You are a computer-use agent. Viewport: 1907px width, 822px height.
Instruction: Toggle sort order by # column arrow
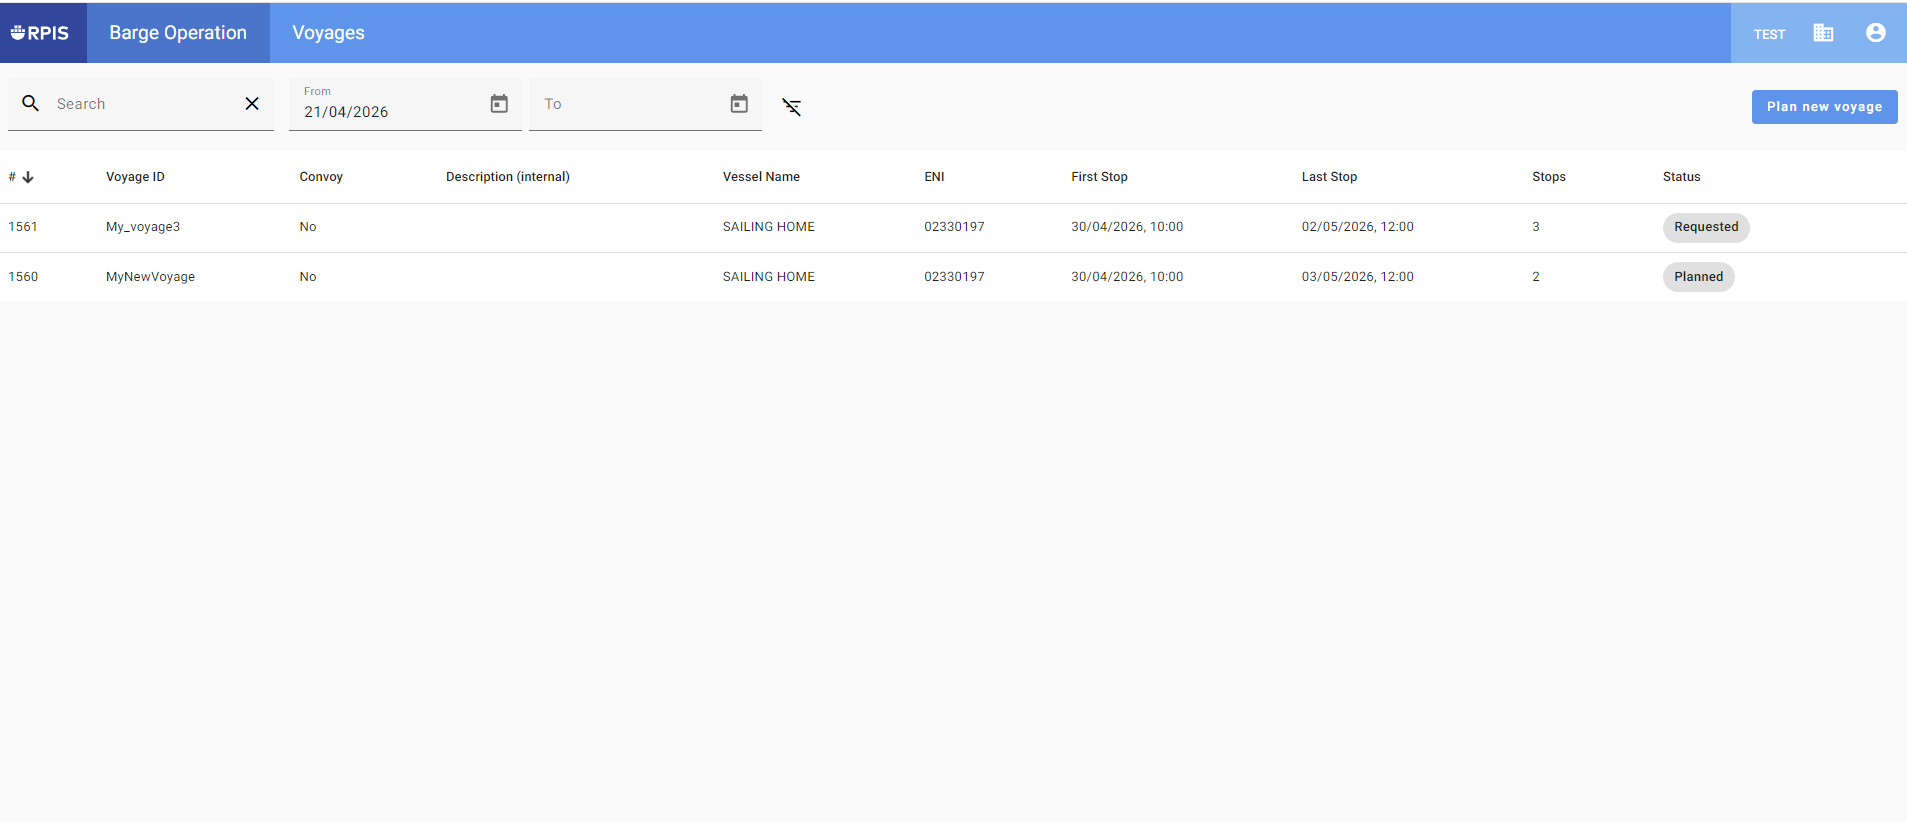click(28, 177)
